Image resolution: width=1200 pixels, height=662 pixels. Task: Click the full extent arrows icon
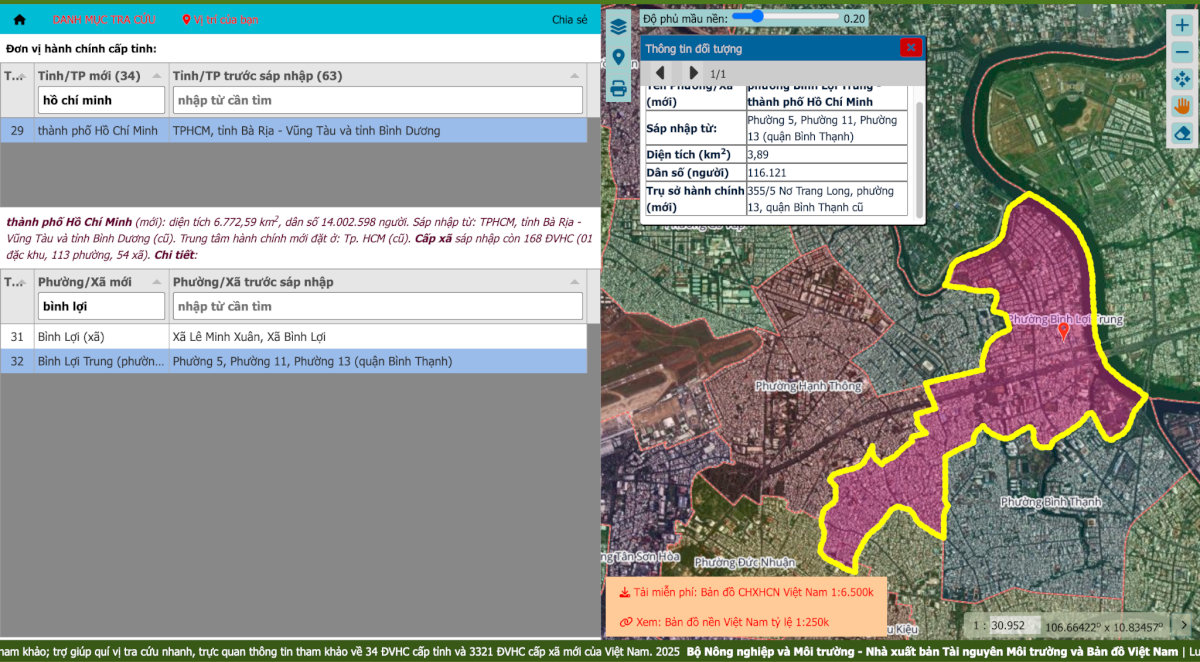click(x=1182, y=79)
